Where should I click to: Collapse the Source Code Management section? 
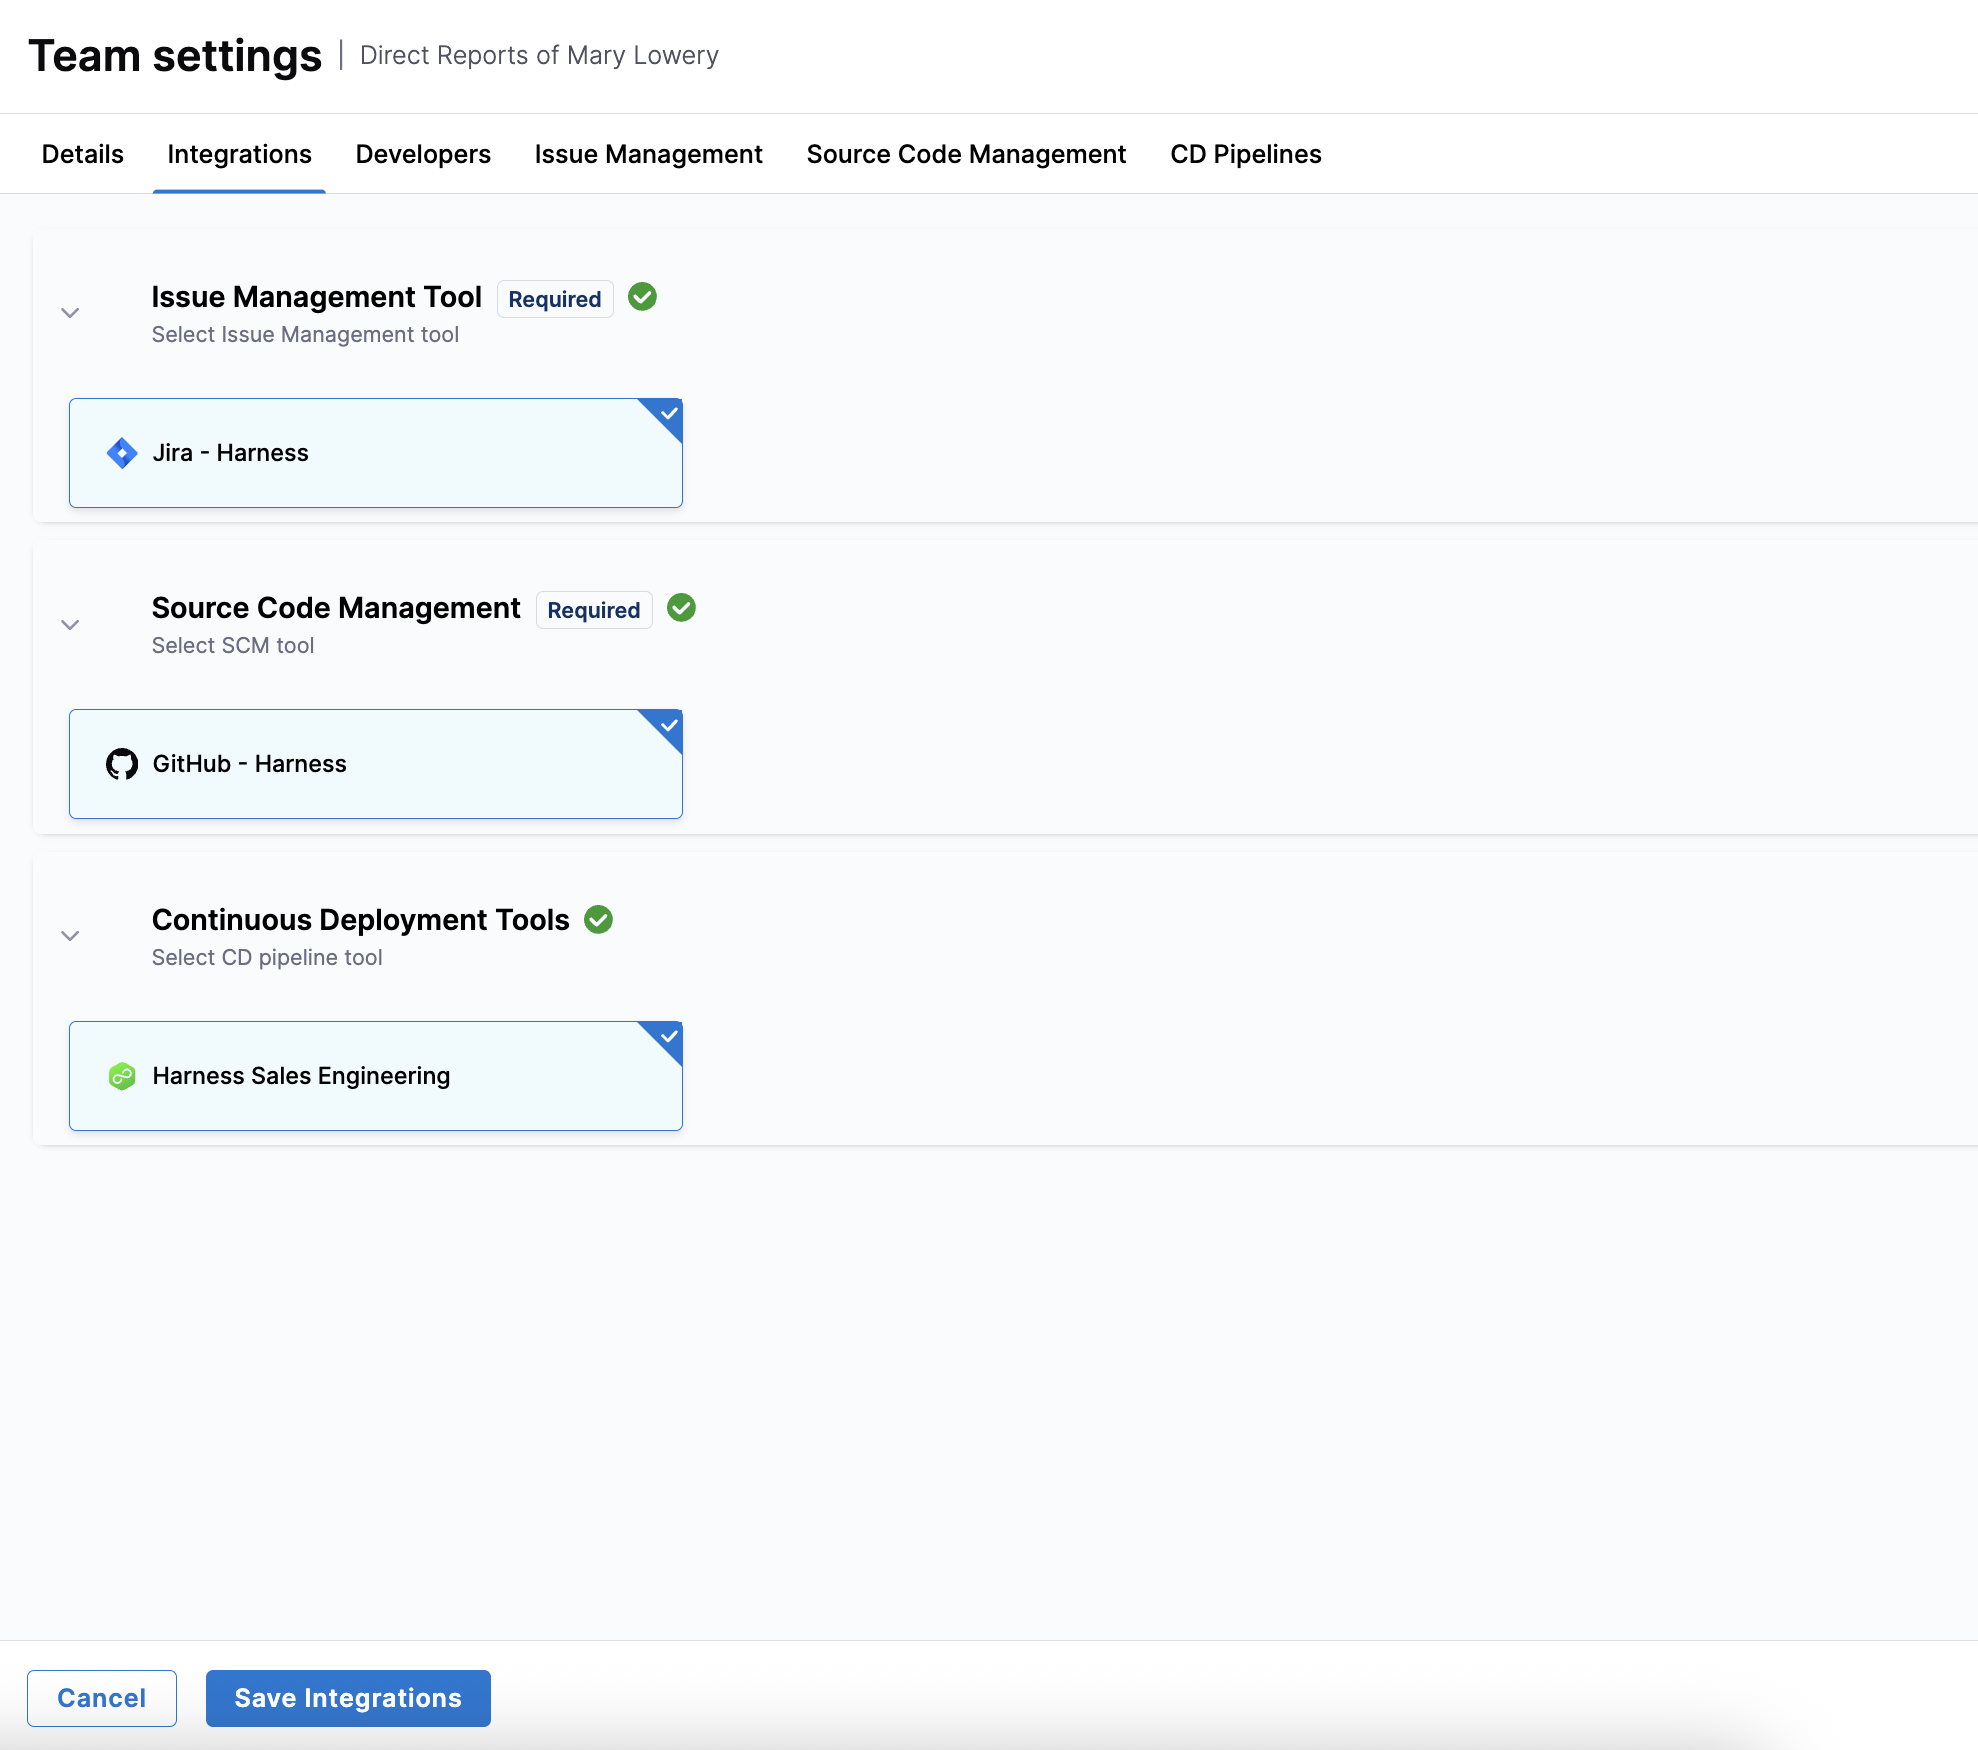[70, 625]
